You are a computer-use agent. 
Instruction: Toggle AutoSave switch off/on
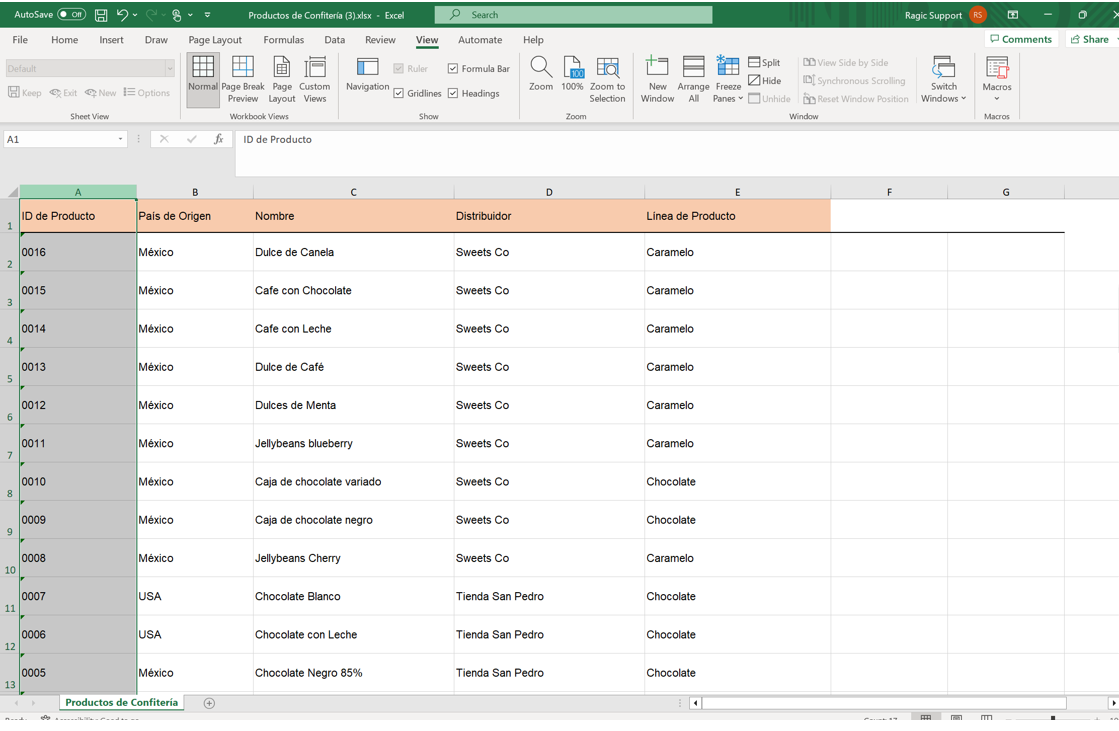point(71,15)
